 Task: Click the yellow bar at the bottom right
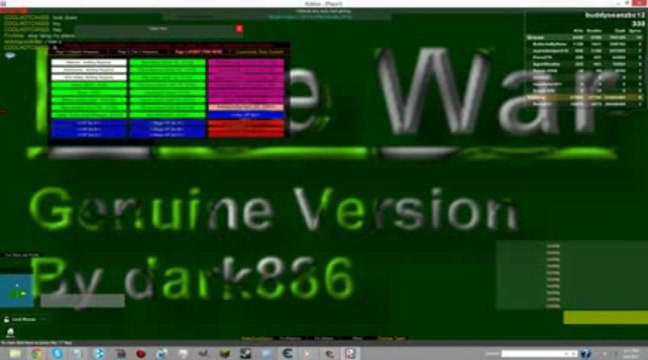pos(605,317)
